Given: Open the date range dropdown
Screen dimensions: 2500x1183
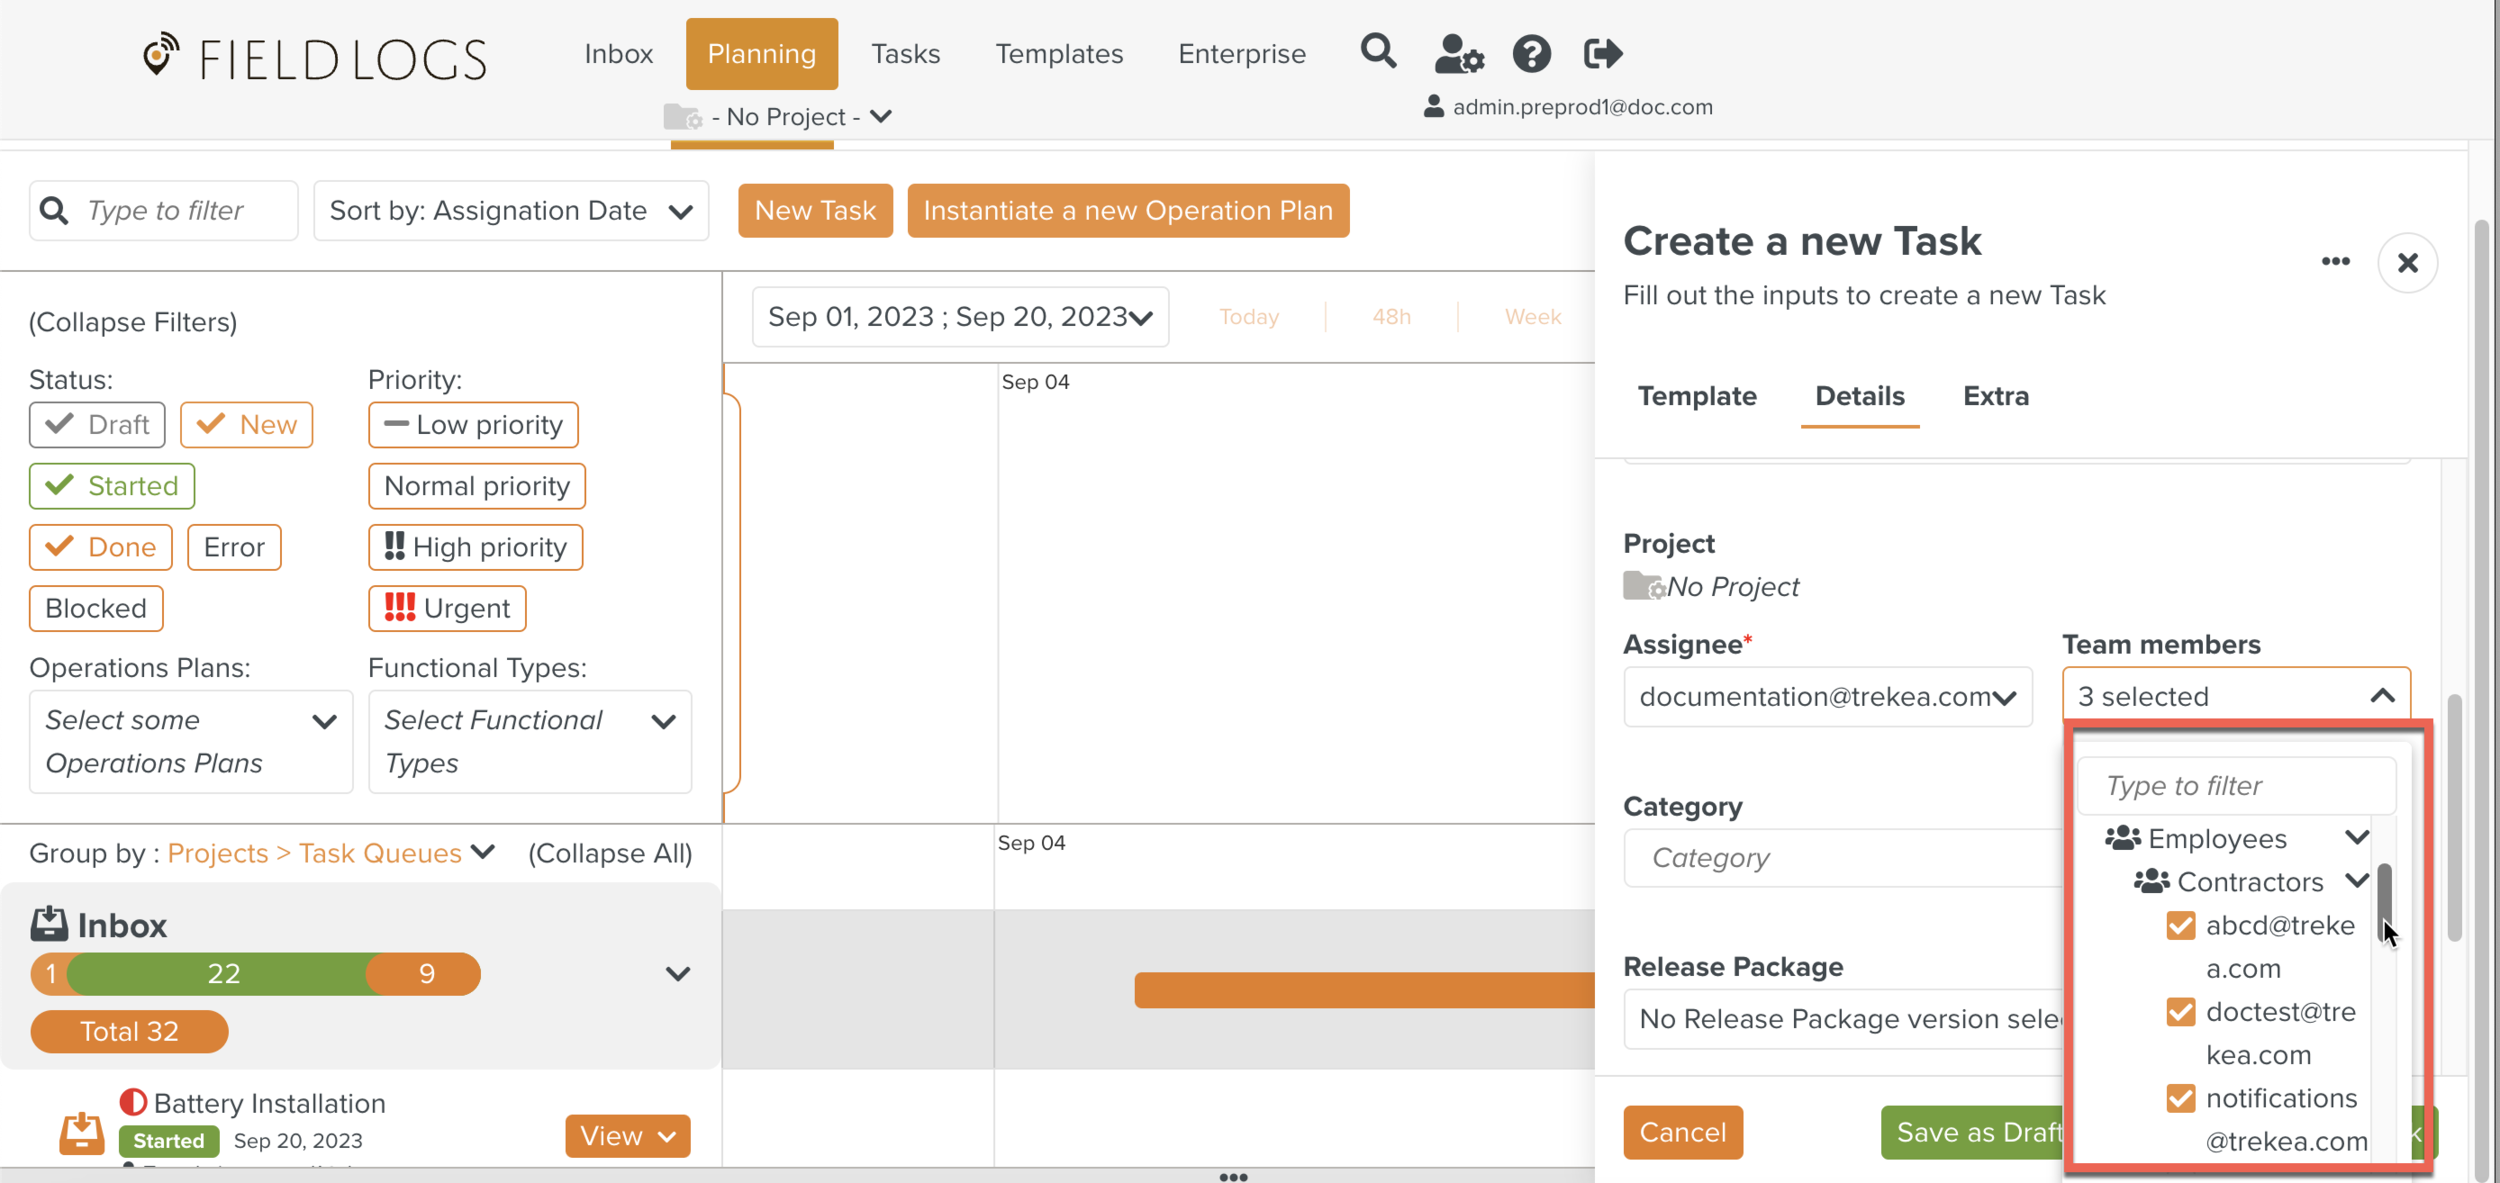Looking at the screenshot, I should pos(960,317).
